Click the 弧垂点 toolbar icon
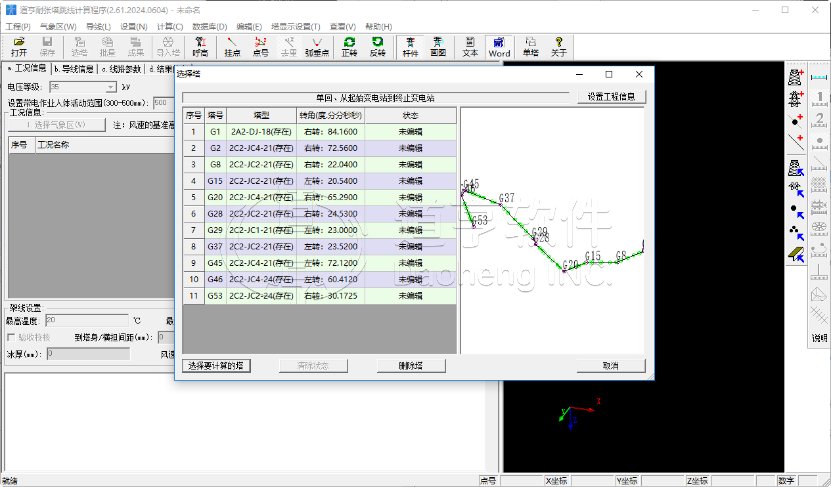Image resolution: width=831 pixels, height=487 pixels. 317,47
